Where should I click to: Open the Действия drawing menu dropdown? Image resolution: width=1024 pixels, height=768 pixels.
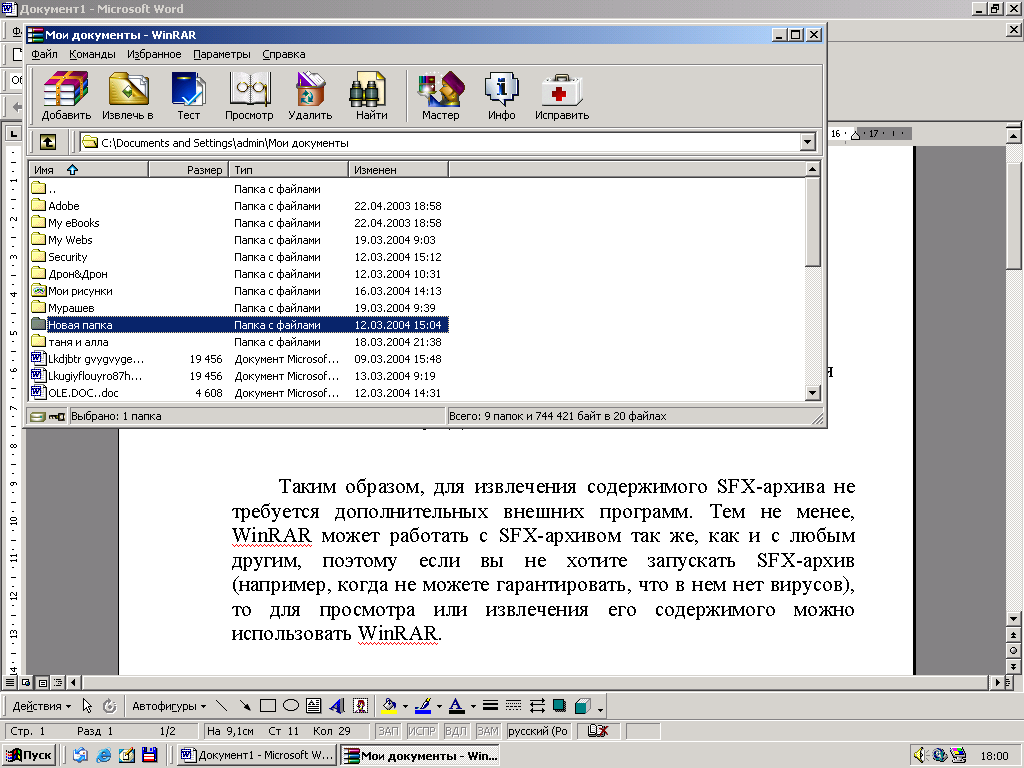[42, 706]
